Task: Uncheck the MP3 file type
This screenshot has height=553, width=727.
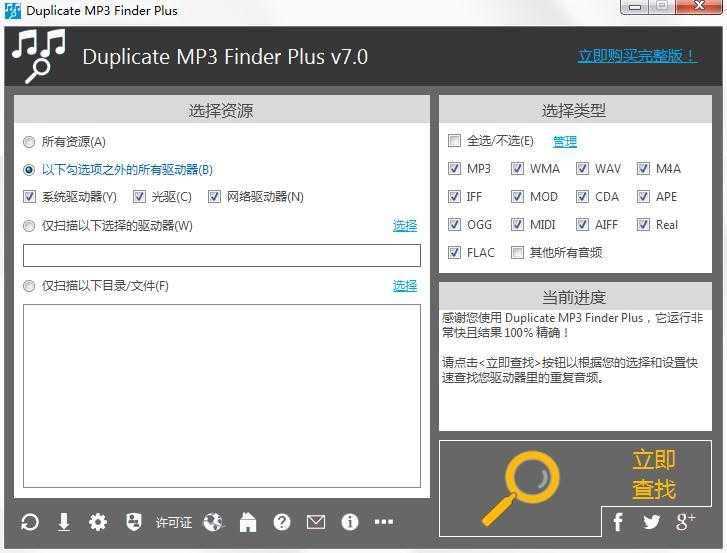Action: coord(454,169)
